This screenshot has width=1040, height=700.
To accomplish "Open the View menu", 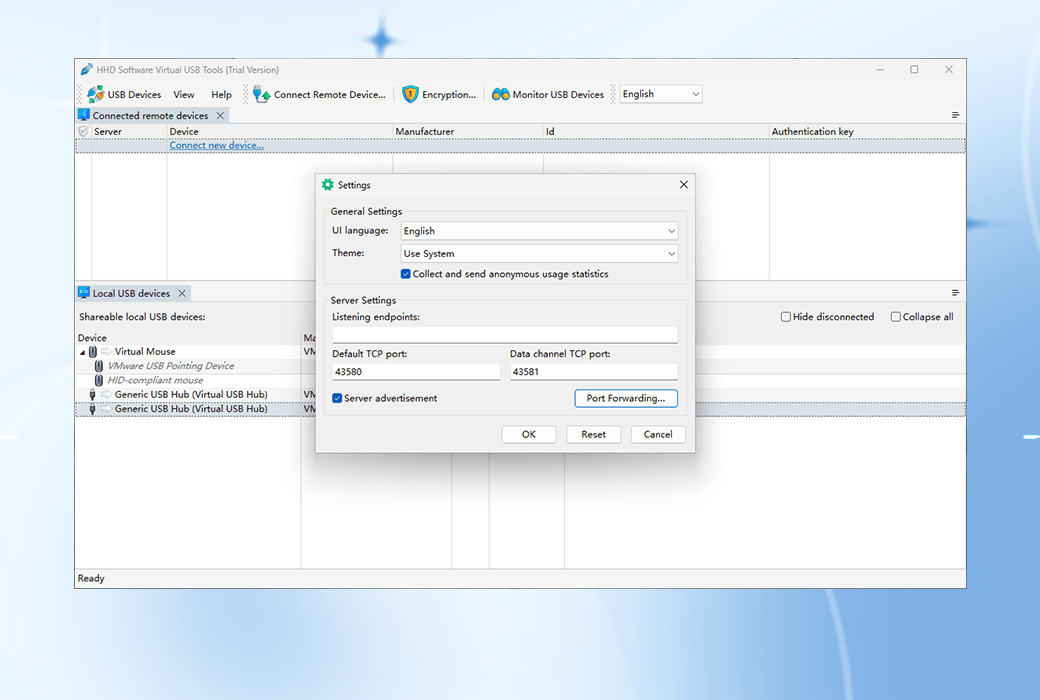I will 183,94.
